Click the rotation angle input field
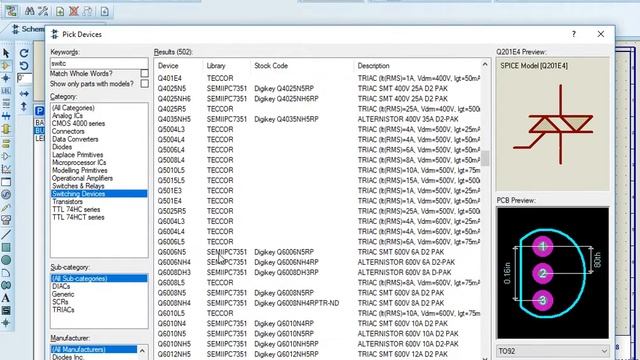This screenshot has width=640, height=360. 24,78
